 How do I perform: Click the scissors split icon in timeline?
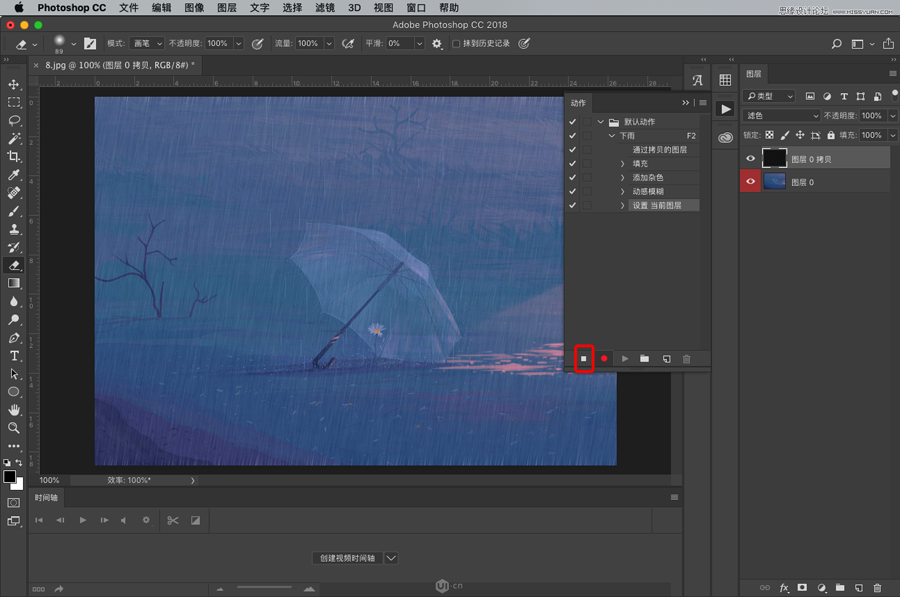click(x=172, y=520)
